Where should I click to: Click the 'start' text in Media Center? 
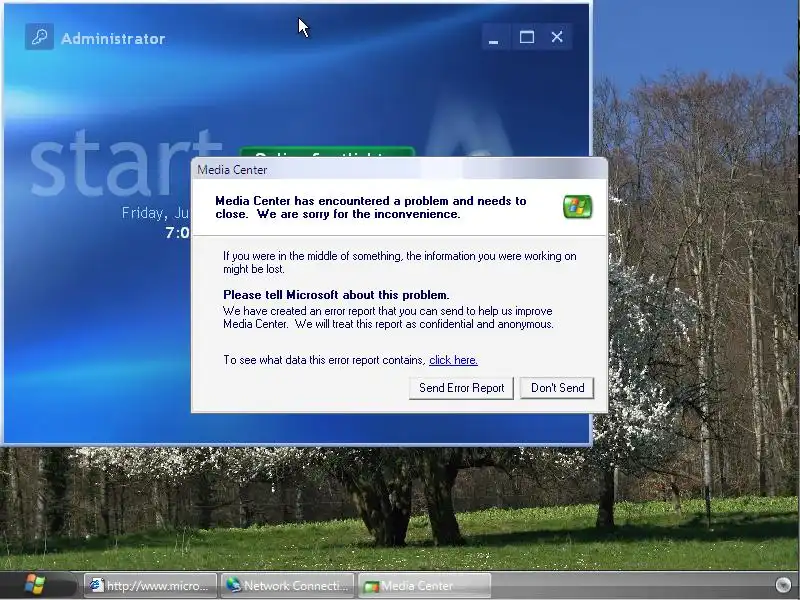tap(125, 163)
